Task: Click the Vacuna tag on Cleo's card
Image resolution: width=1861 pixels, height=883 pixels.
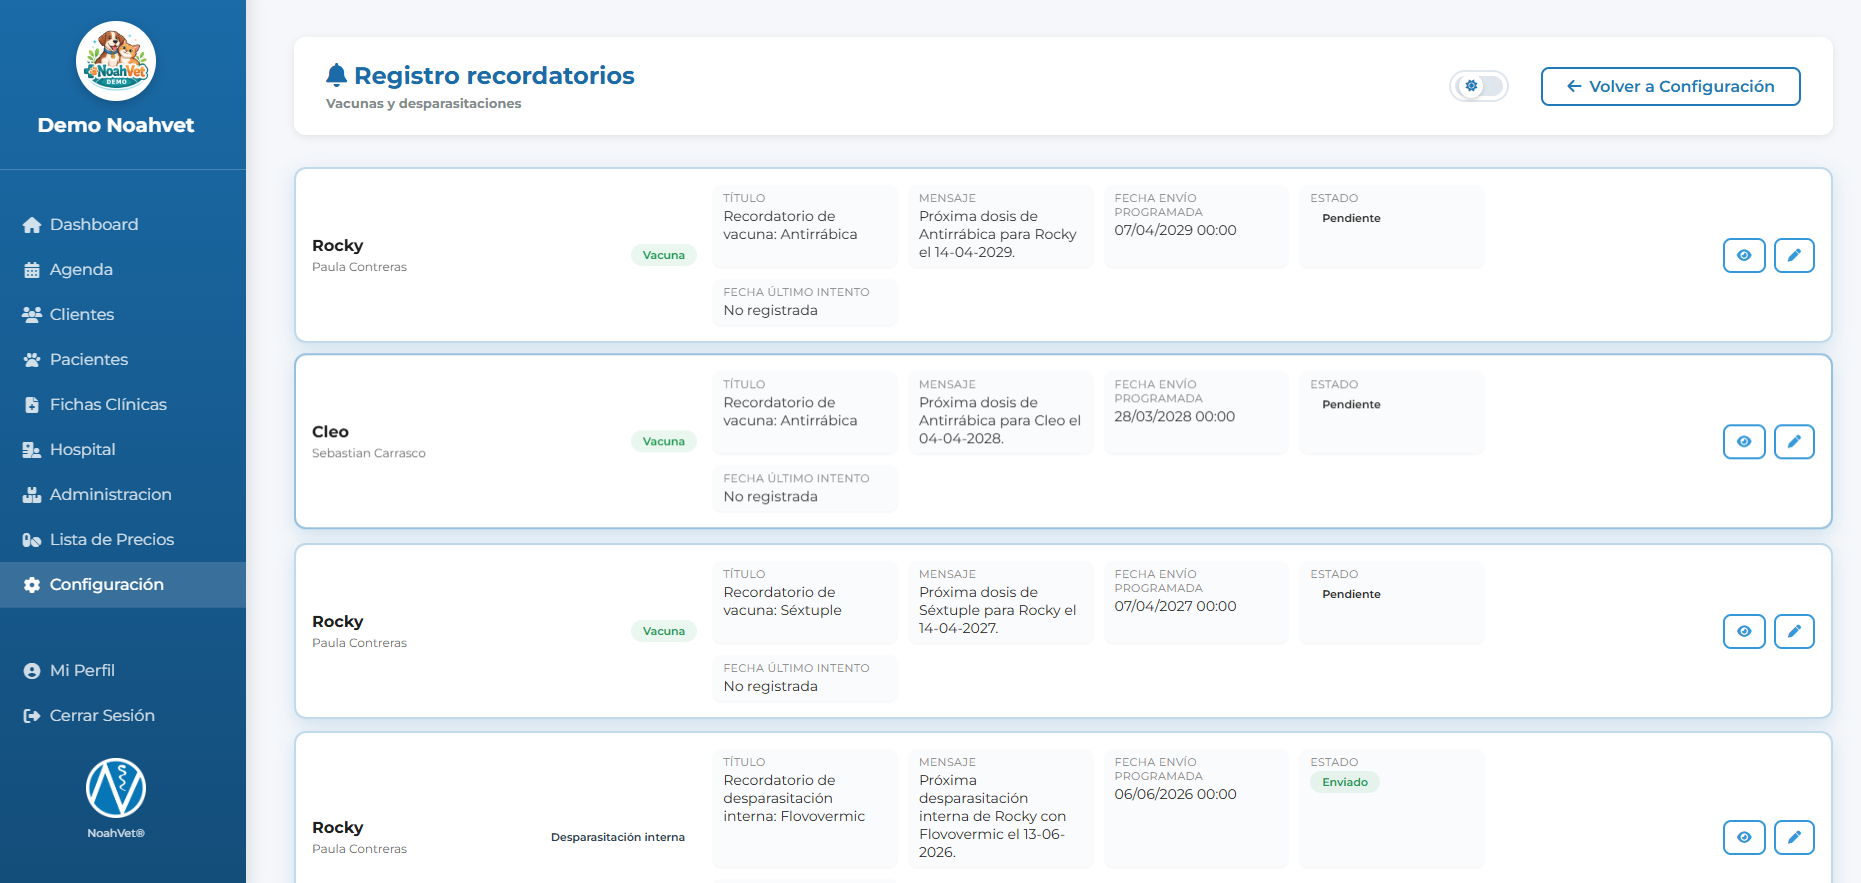Action: tap(664, 441)
